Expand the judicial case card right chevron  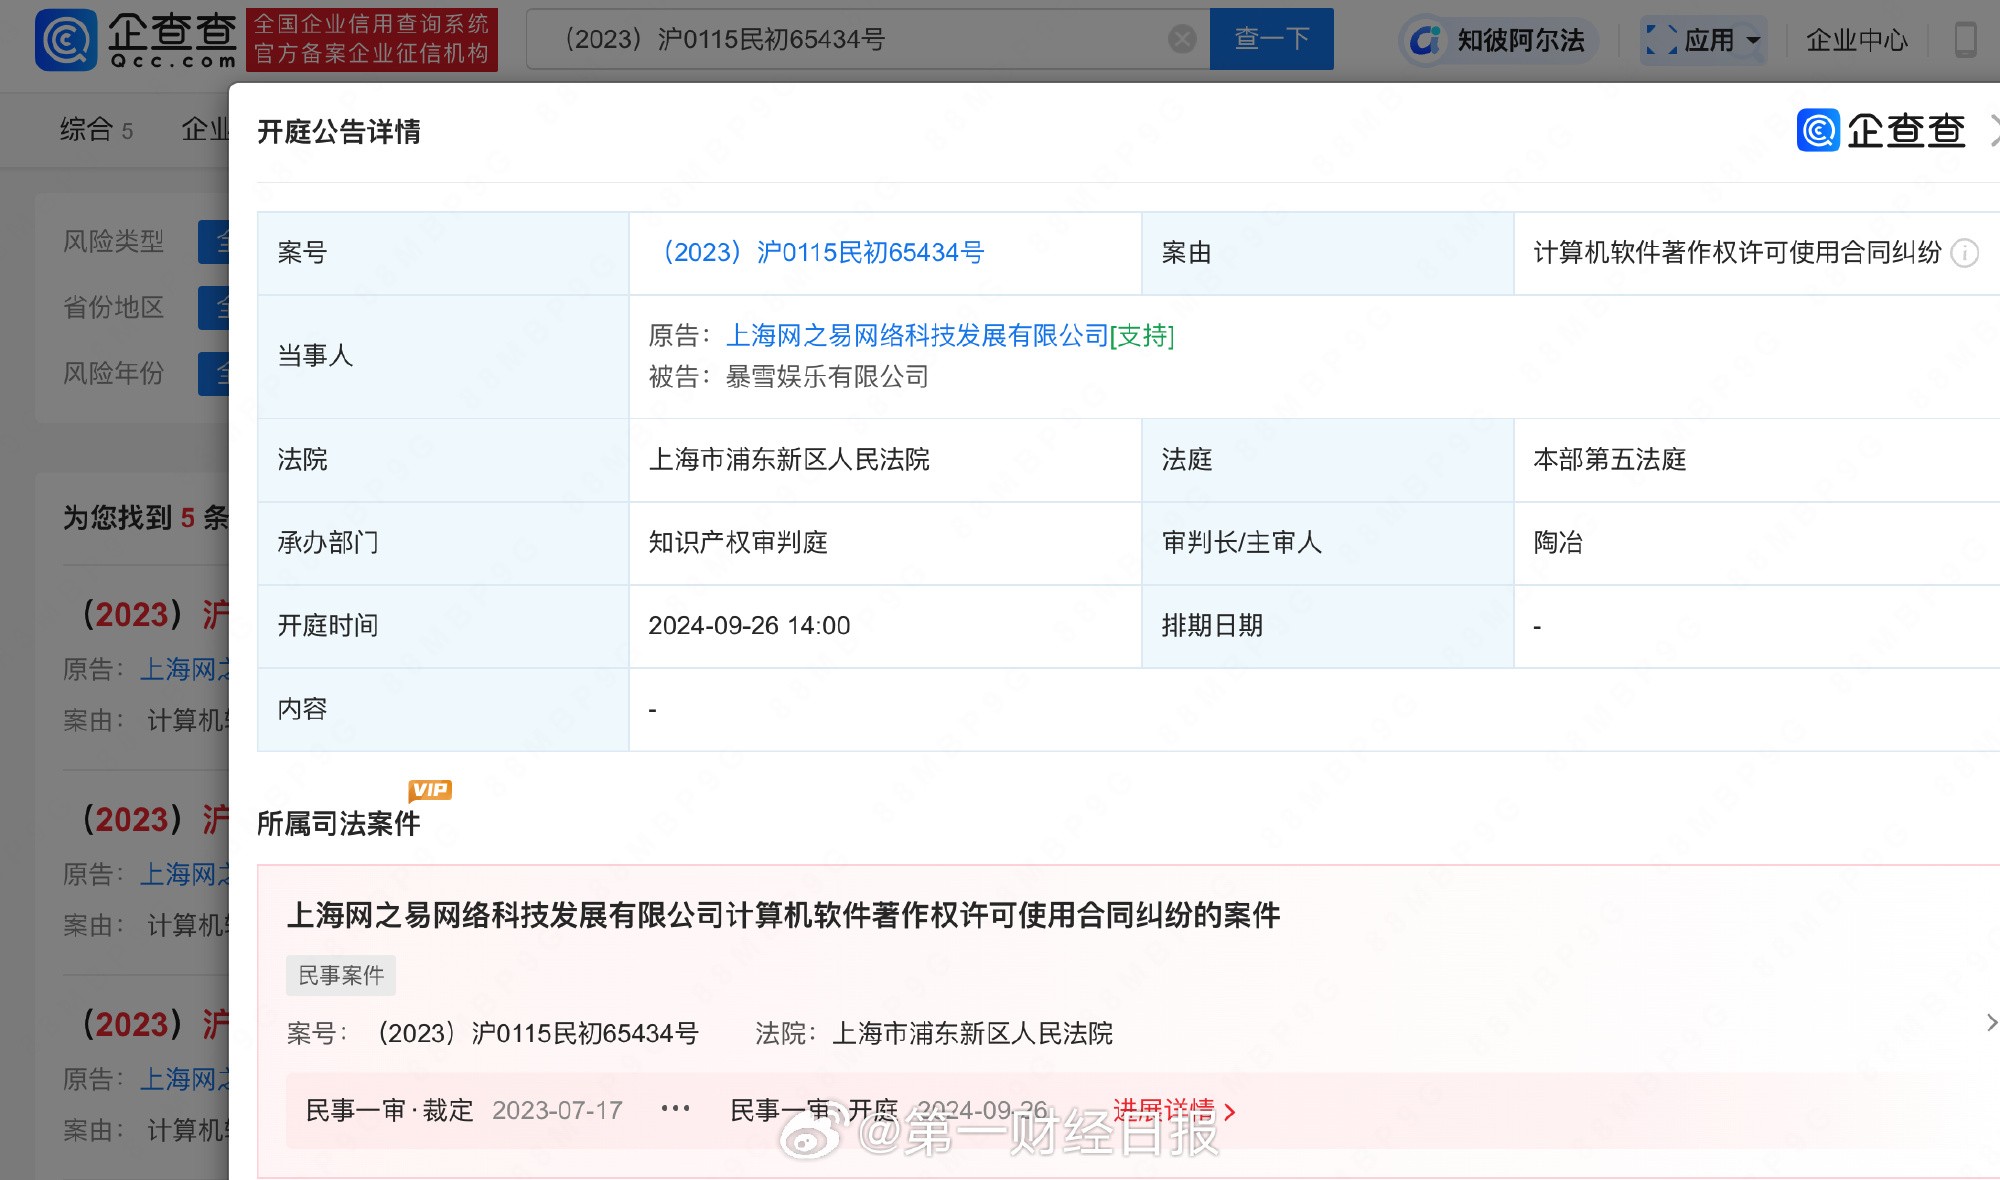click(1991, 1022)
